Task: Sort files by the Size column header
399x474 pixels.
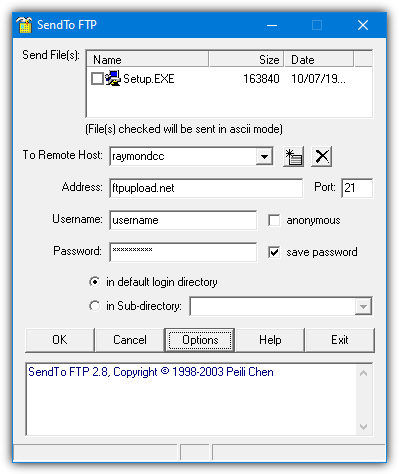Action: pyautogui.click(x=246, y=59)
